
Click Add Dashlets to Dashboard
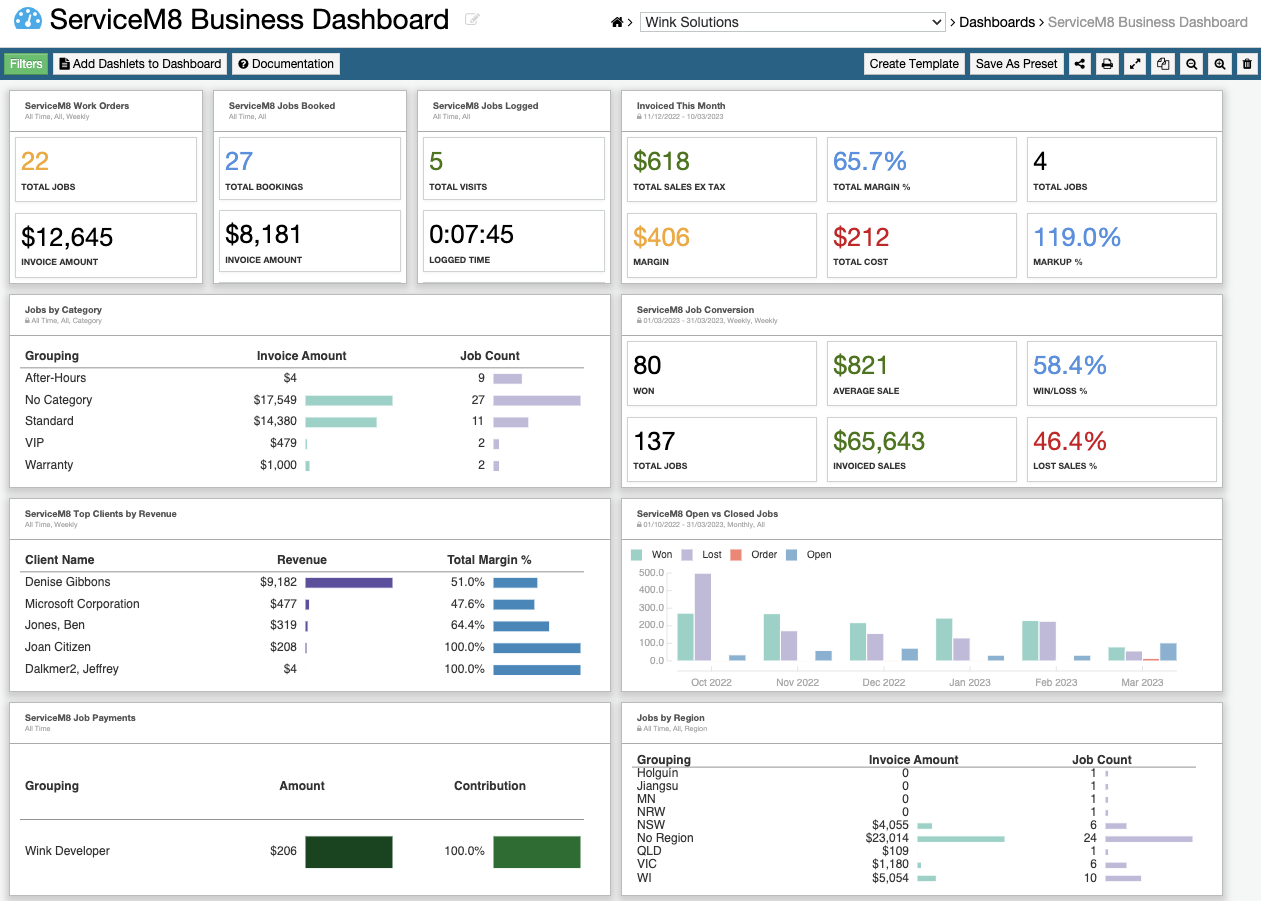coord(139,63)
